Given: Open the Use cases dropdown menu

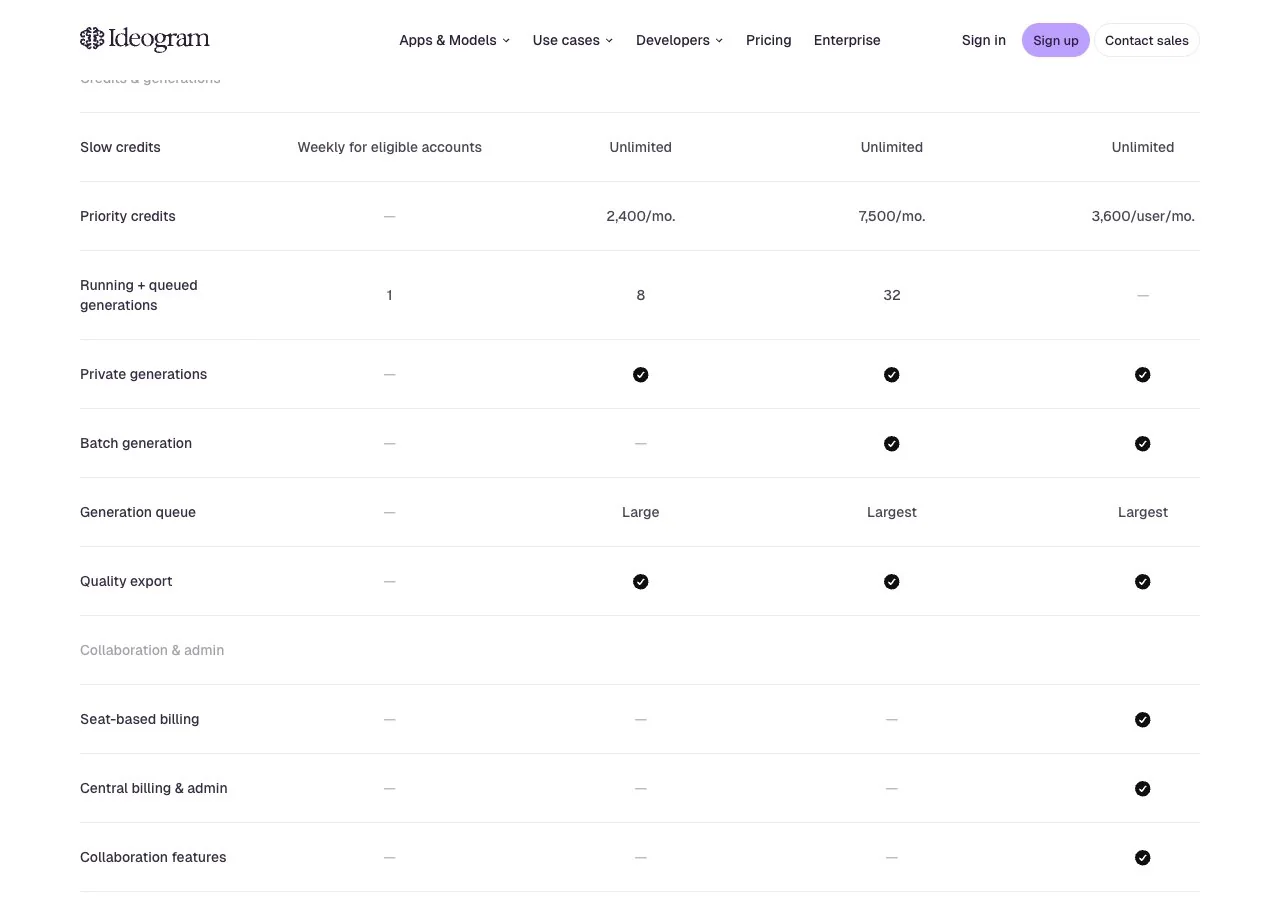Looking at the screenshot, I should coord(573,40).
